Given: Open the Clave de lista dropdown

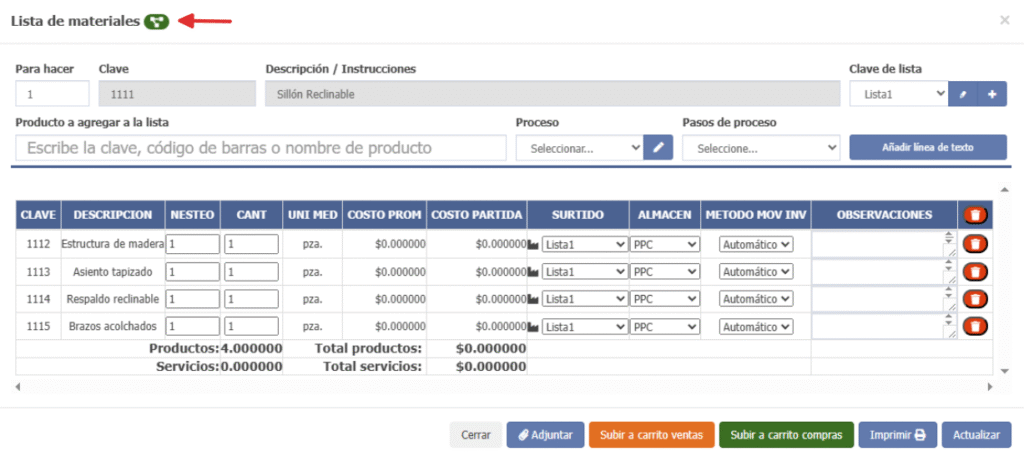Looking at the screenshot, I should [x=899, y=94].
